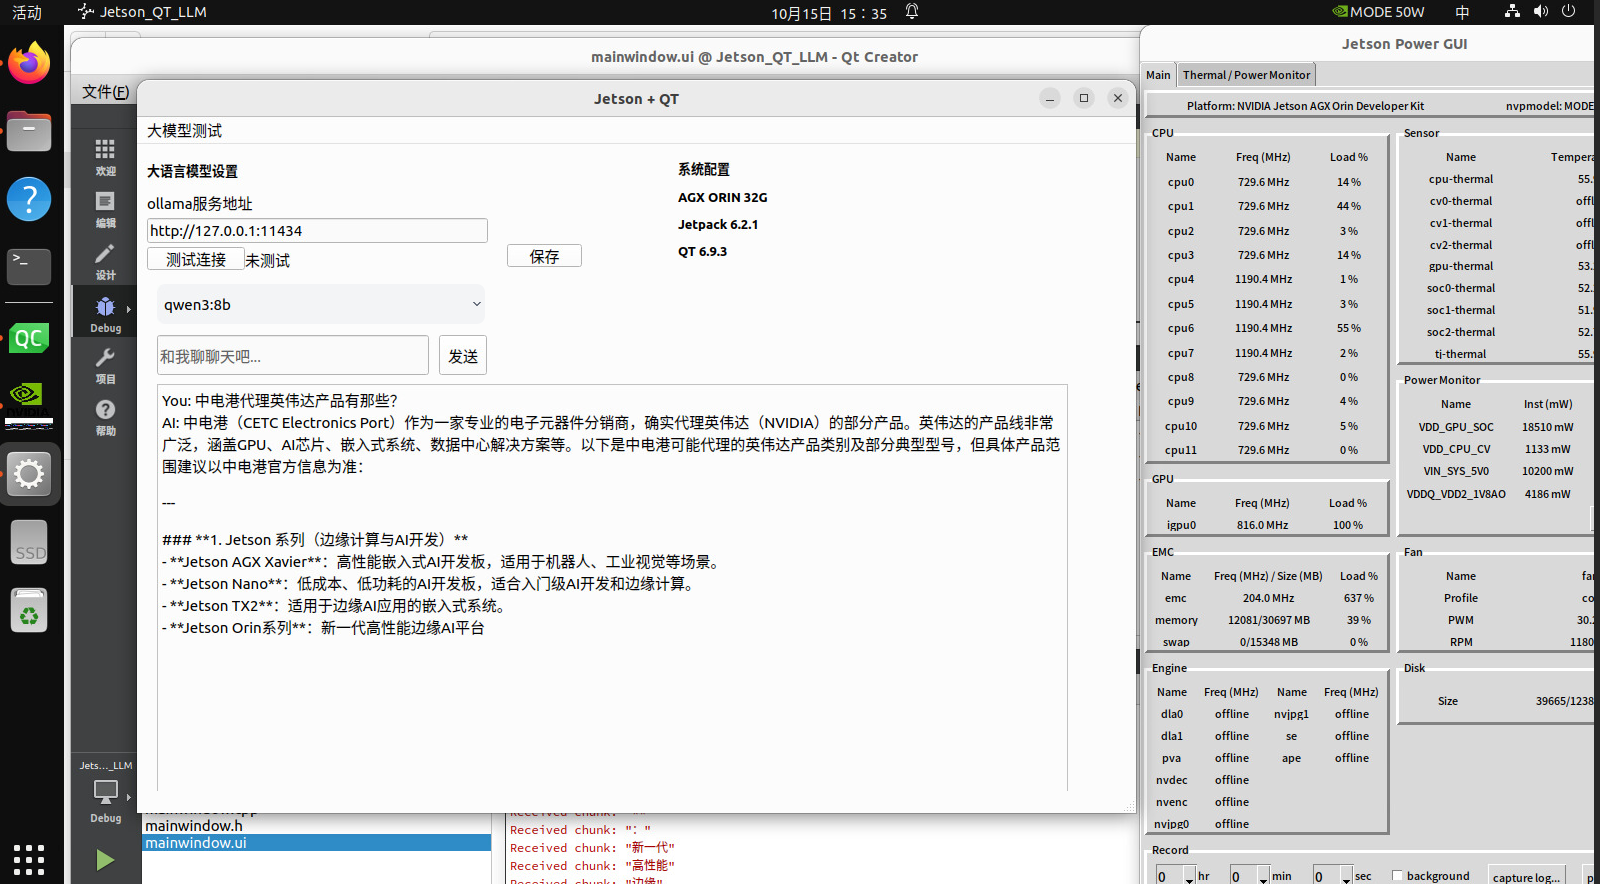Switch to Qt Creator Edit mode
This screenshot has height=884, width=1600.
105,209
